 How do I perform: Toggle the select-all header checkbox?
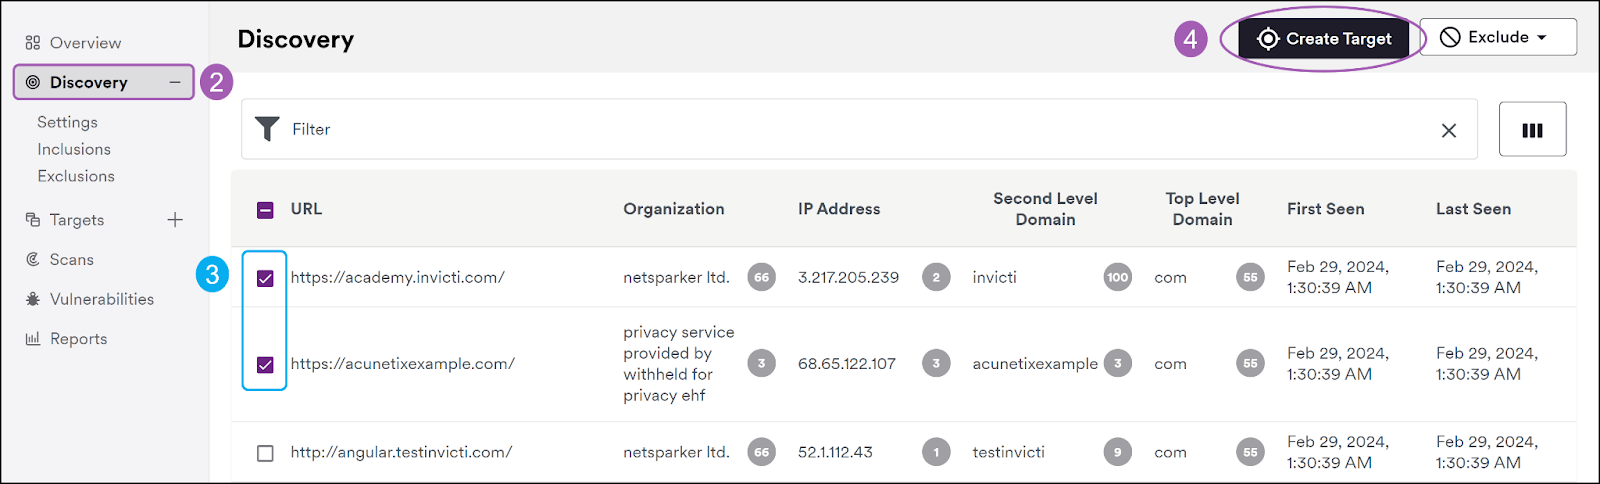(x=265, y=210)
